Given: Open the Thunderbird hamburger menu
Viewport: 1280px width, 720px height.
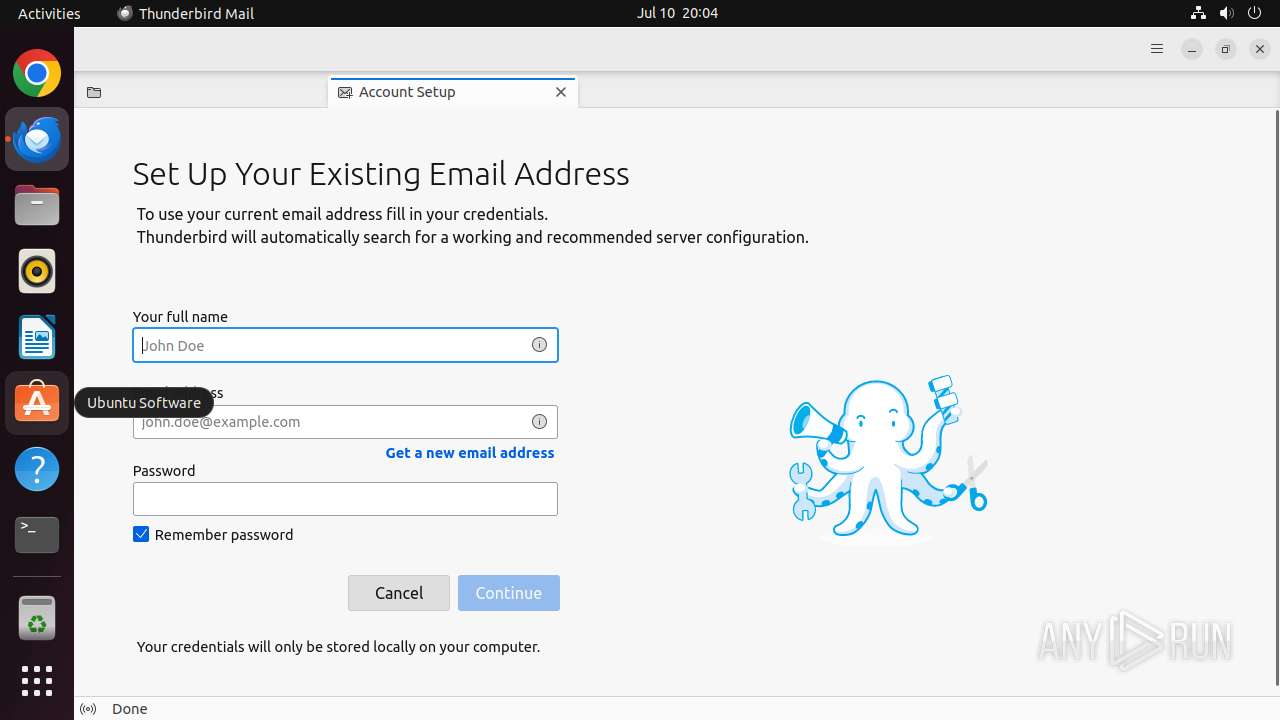Looking at the screenshot, I should click(x=1157, y=49).
